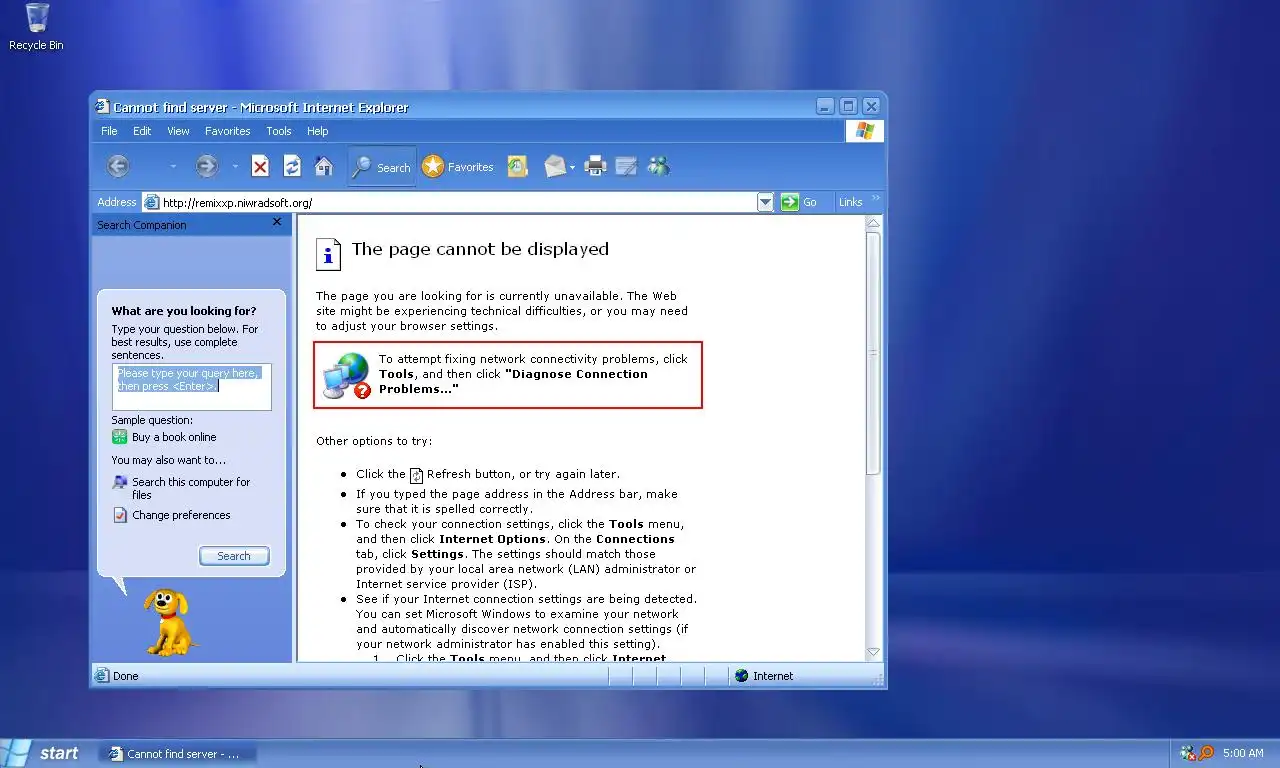Click the search query text box
Viewport: 1280px width, 768px height.
[191, 387]
